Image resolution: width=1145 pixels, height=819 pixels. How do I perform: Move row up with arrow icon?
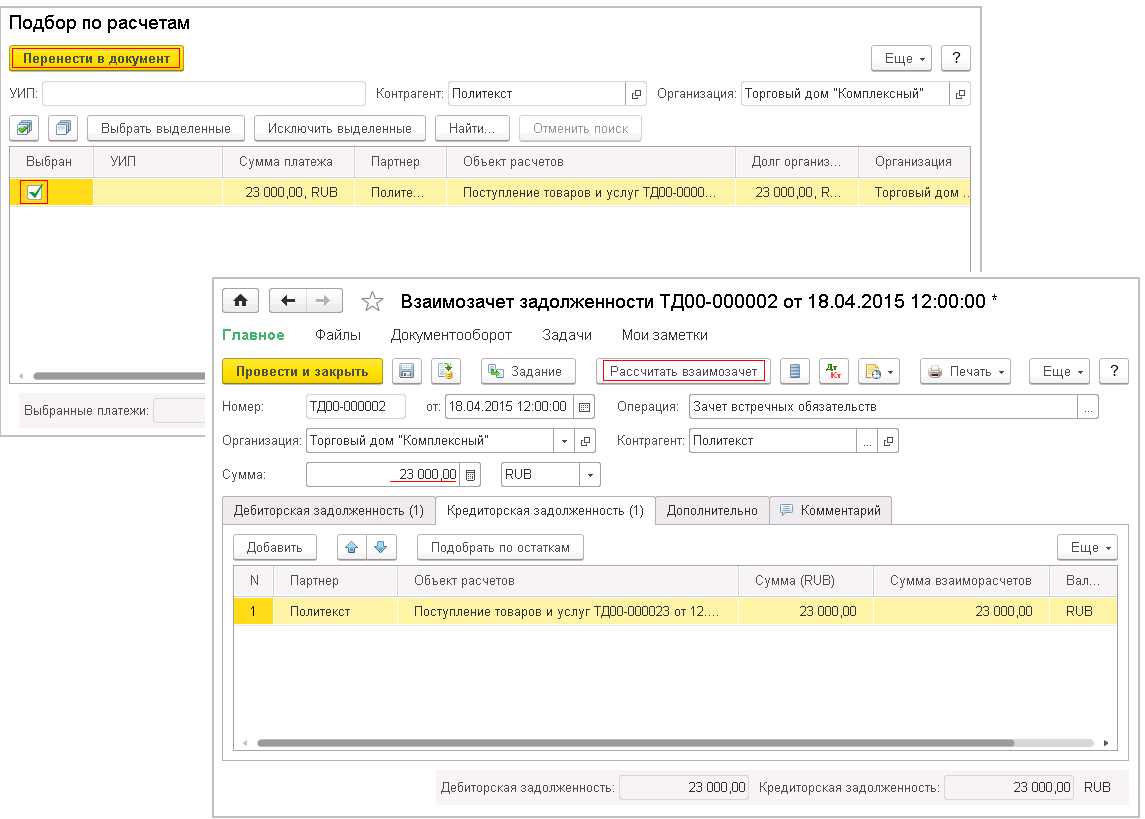click(x=351, y=547)
